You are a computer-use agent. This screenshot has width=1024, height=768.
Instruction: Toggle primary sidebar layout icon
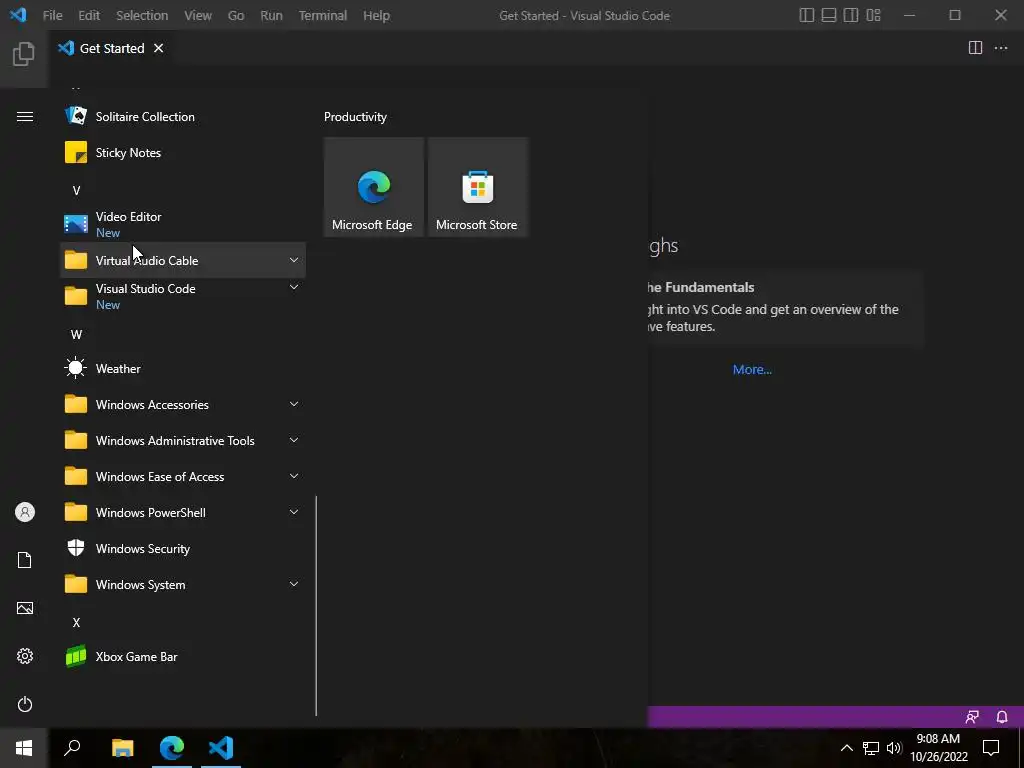point(807,15)
